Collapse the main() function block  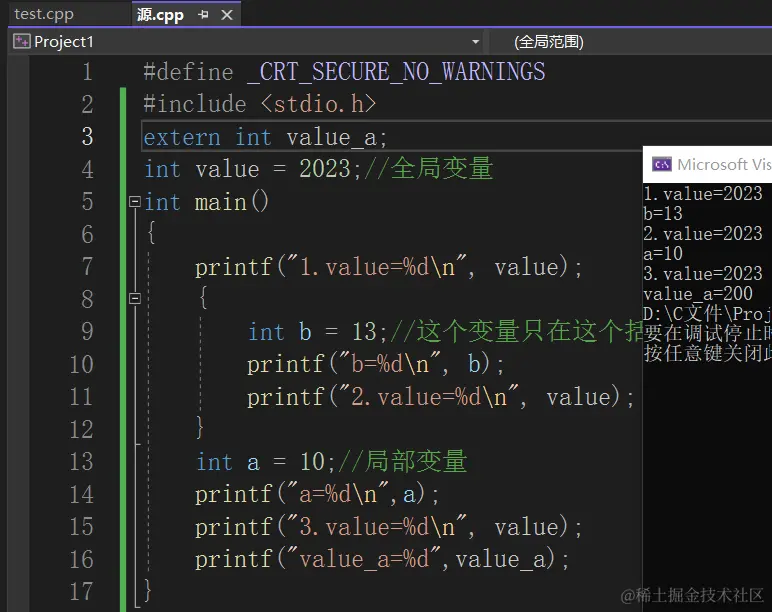click(134, 201)
